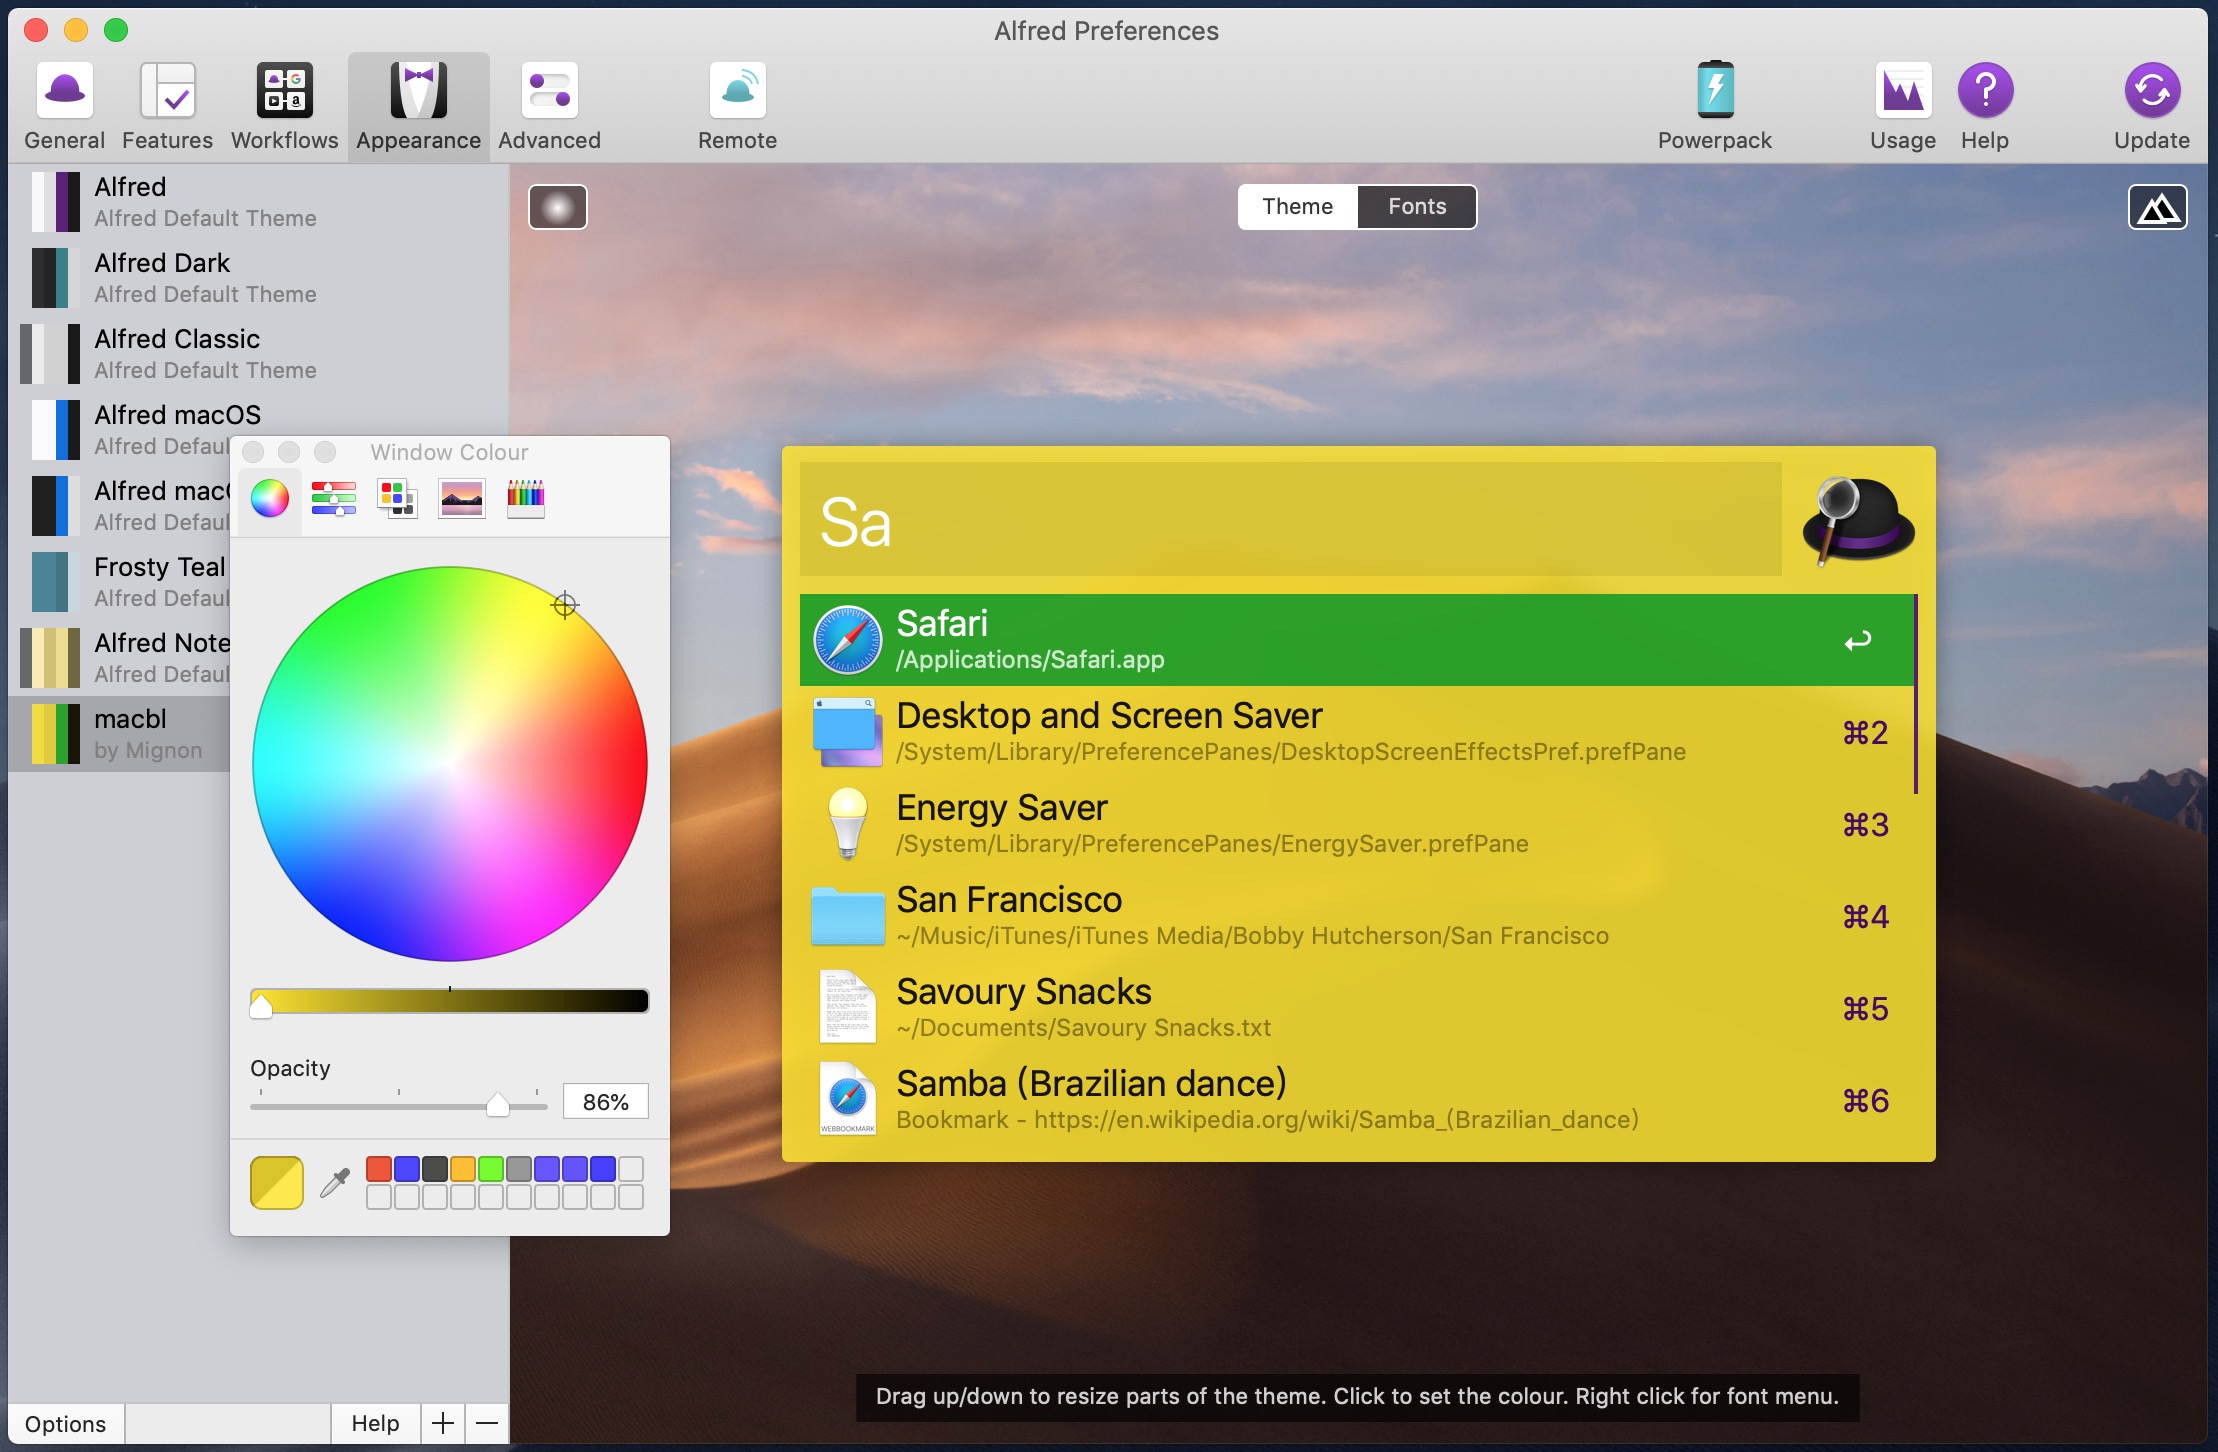Click the San Francisco folder icon
This screenshot has height=1452, width=2218.
click(x=848, y=916)
